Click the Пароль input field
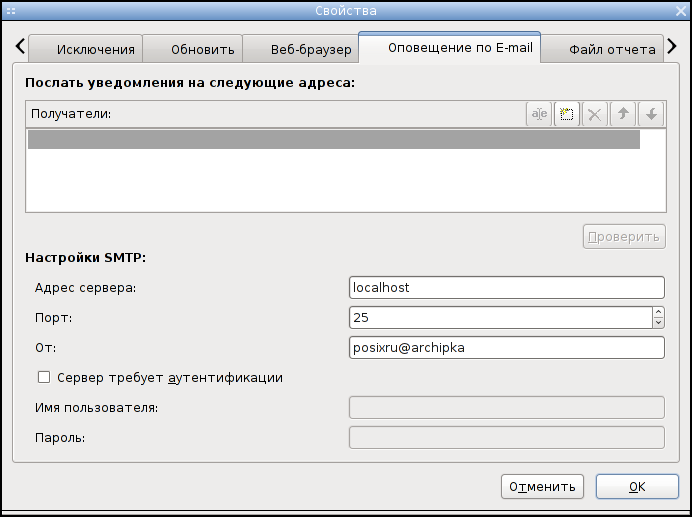692x517 pixels. coord(507,438)
